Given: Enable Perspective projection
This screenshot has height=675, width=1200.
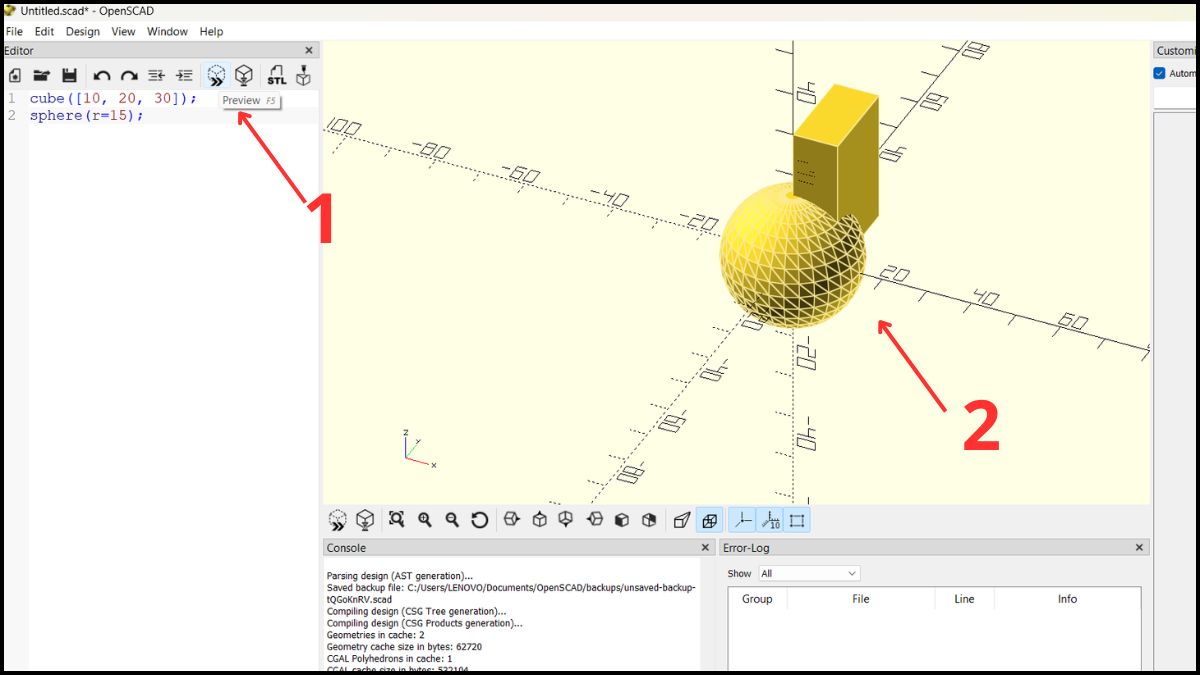Looking at the screenshot, I should click(x=682, y=520).
